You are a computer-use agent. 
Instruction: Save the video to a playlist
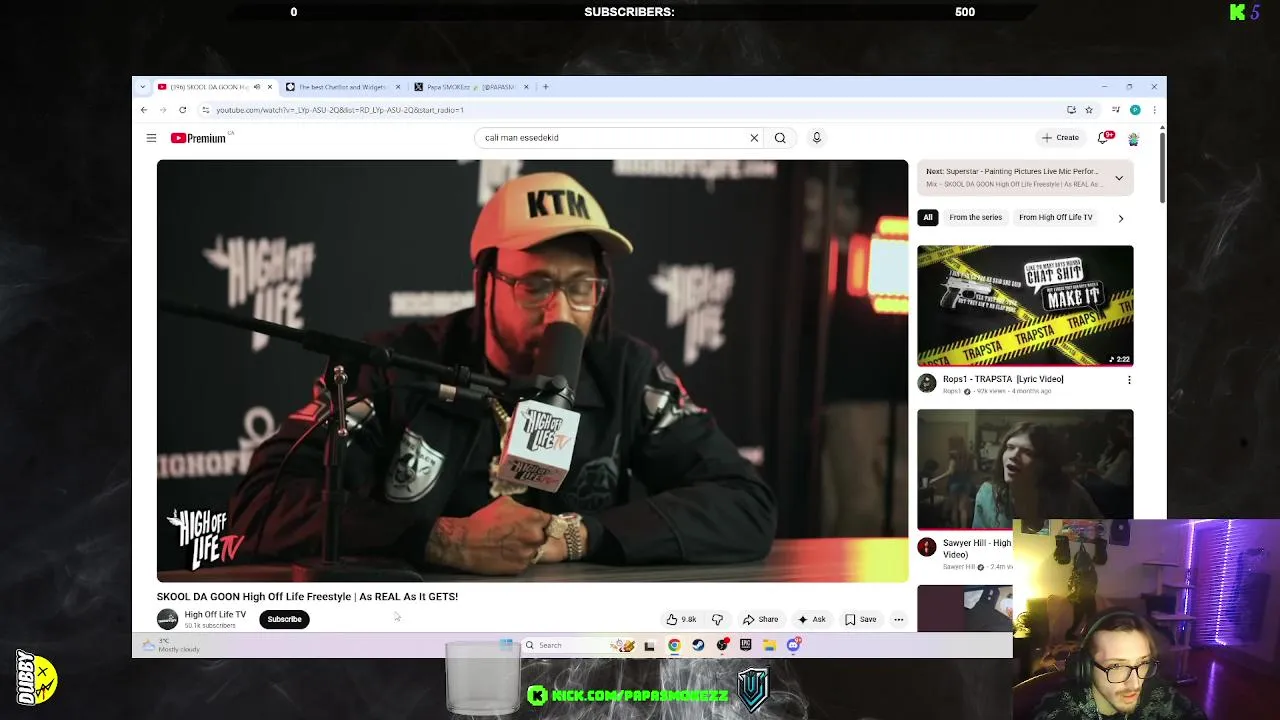coord(861,619)
